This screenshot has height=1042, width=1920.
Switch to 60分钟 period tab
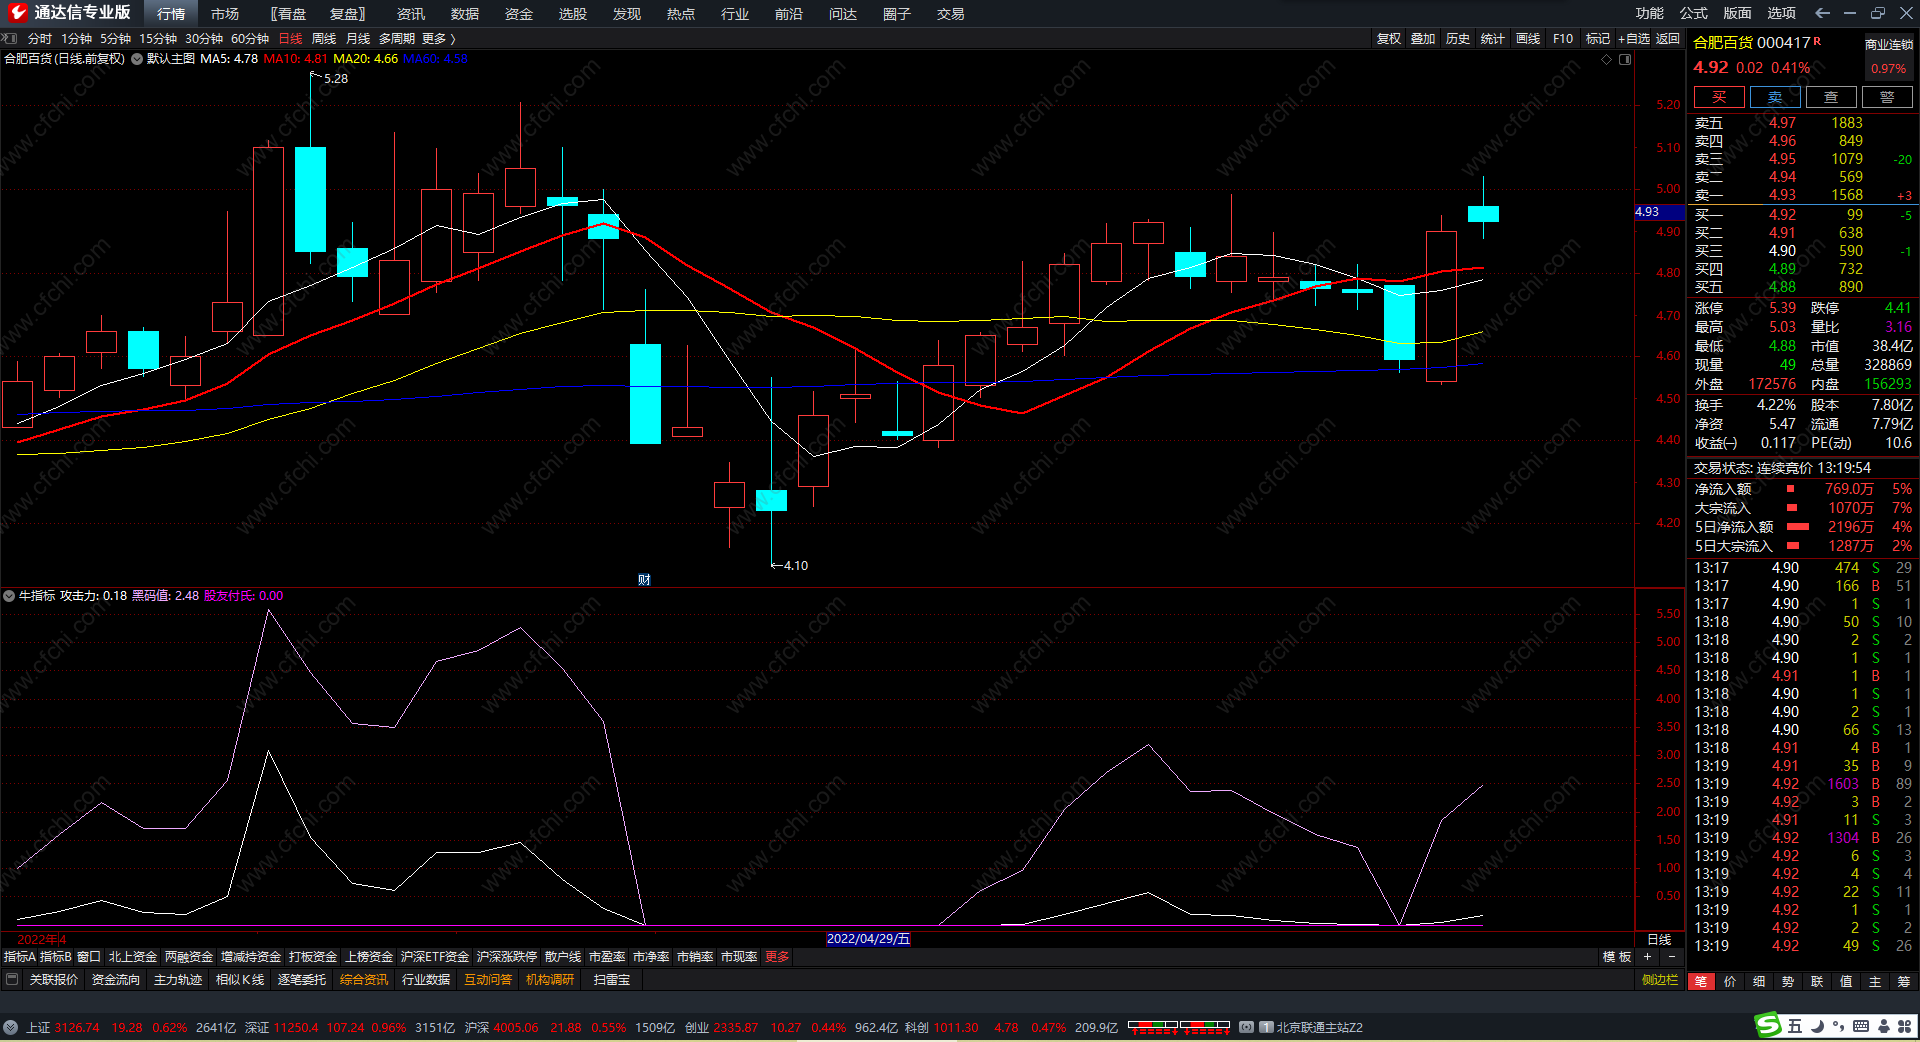(x=250, y=39)
